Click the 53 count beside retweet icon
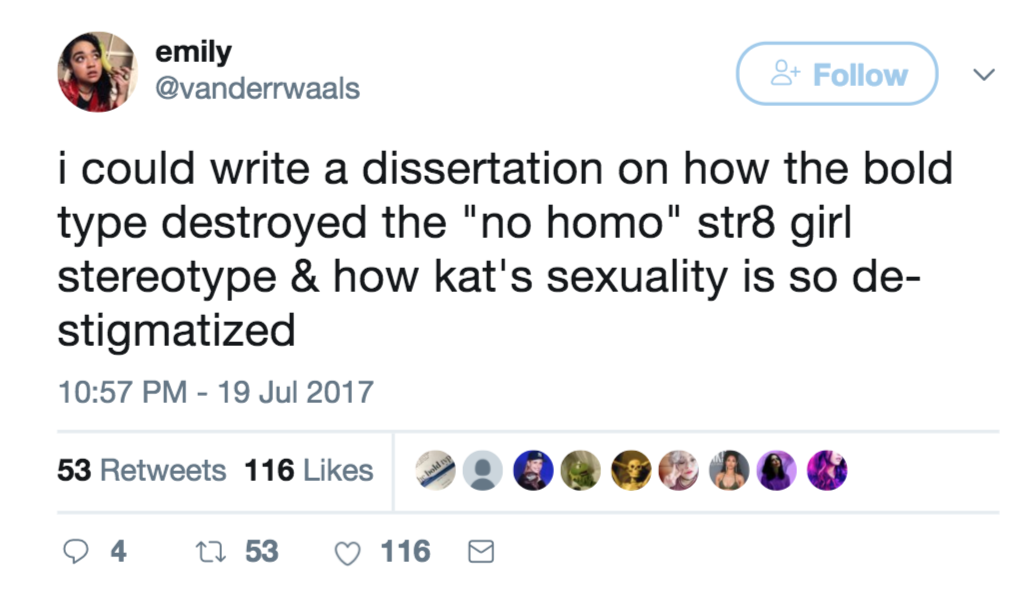The height and width of the screenshot is (600, 1022). [262, 552]
